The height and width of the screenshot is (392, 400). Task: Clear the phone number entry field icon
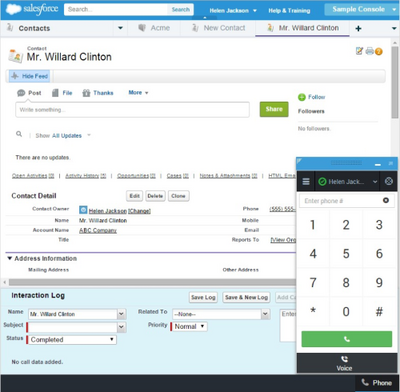386,200
